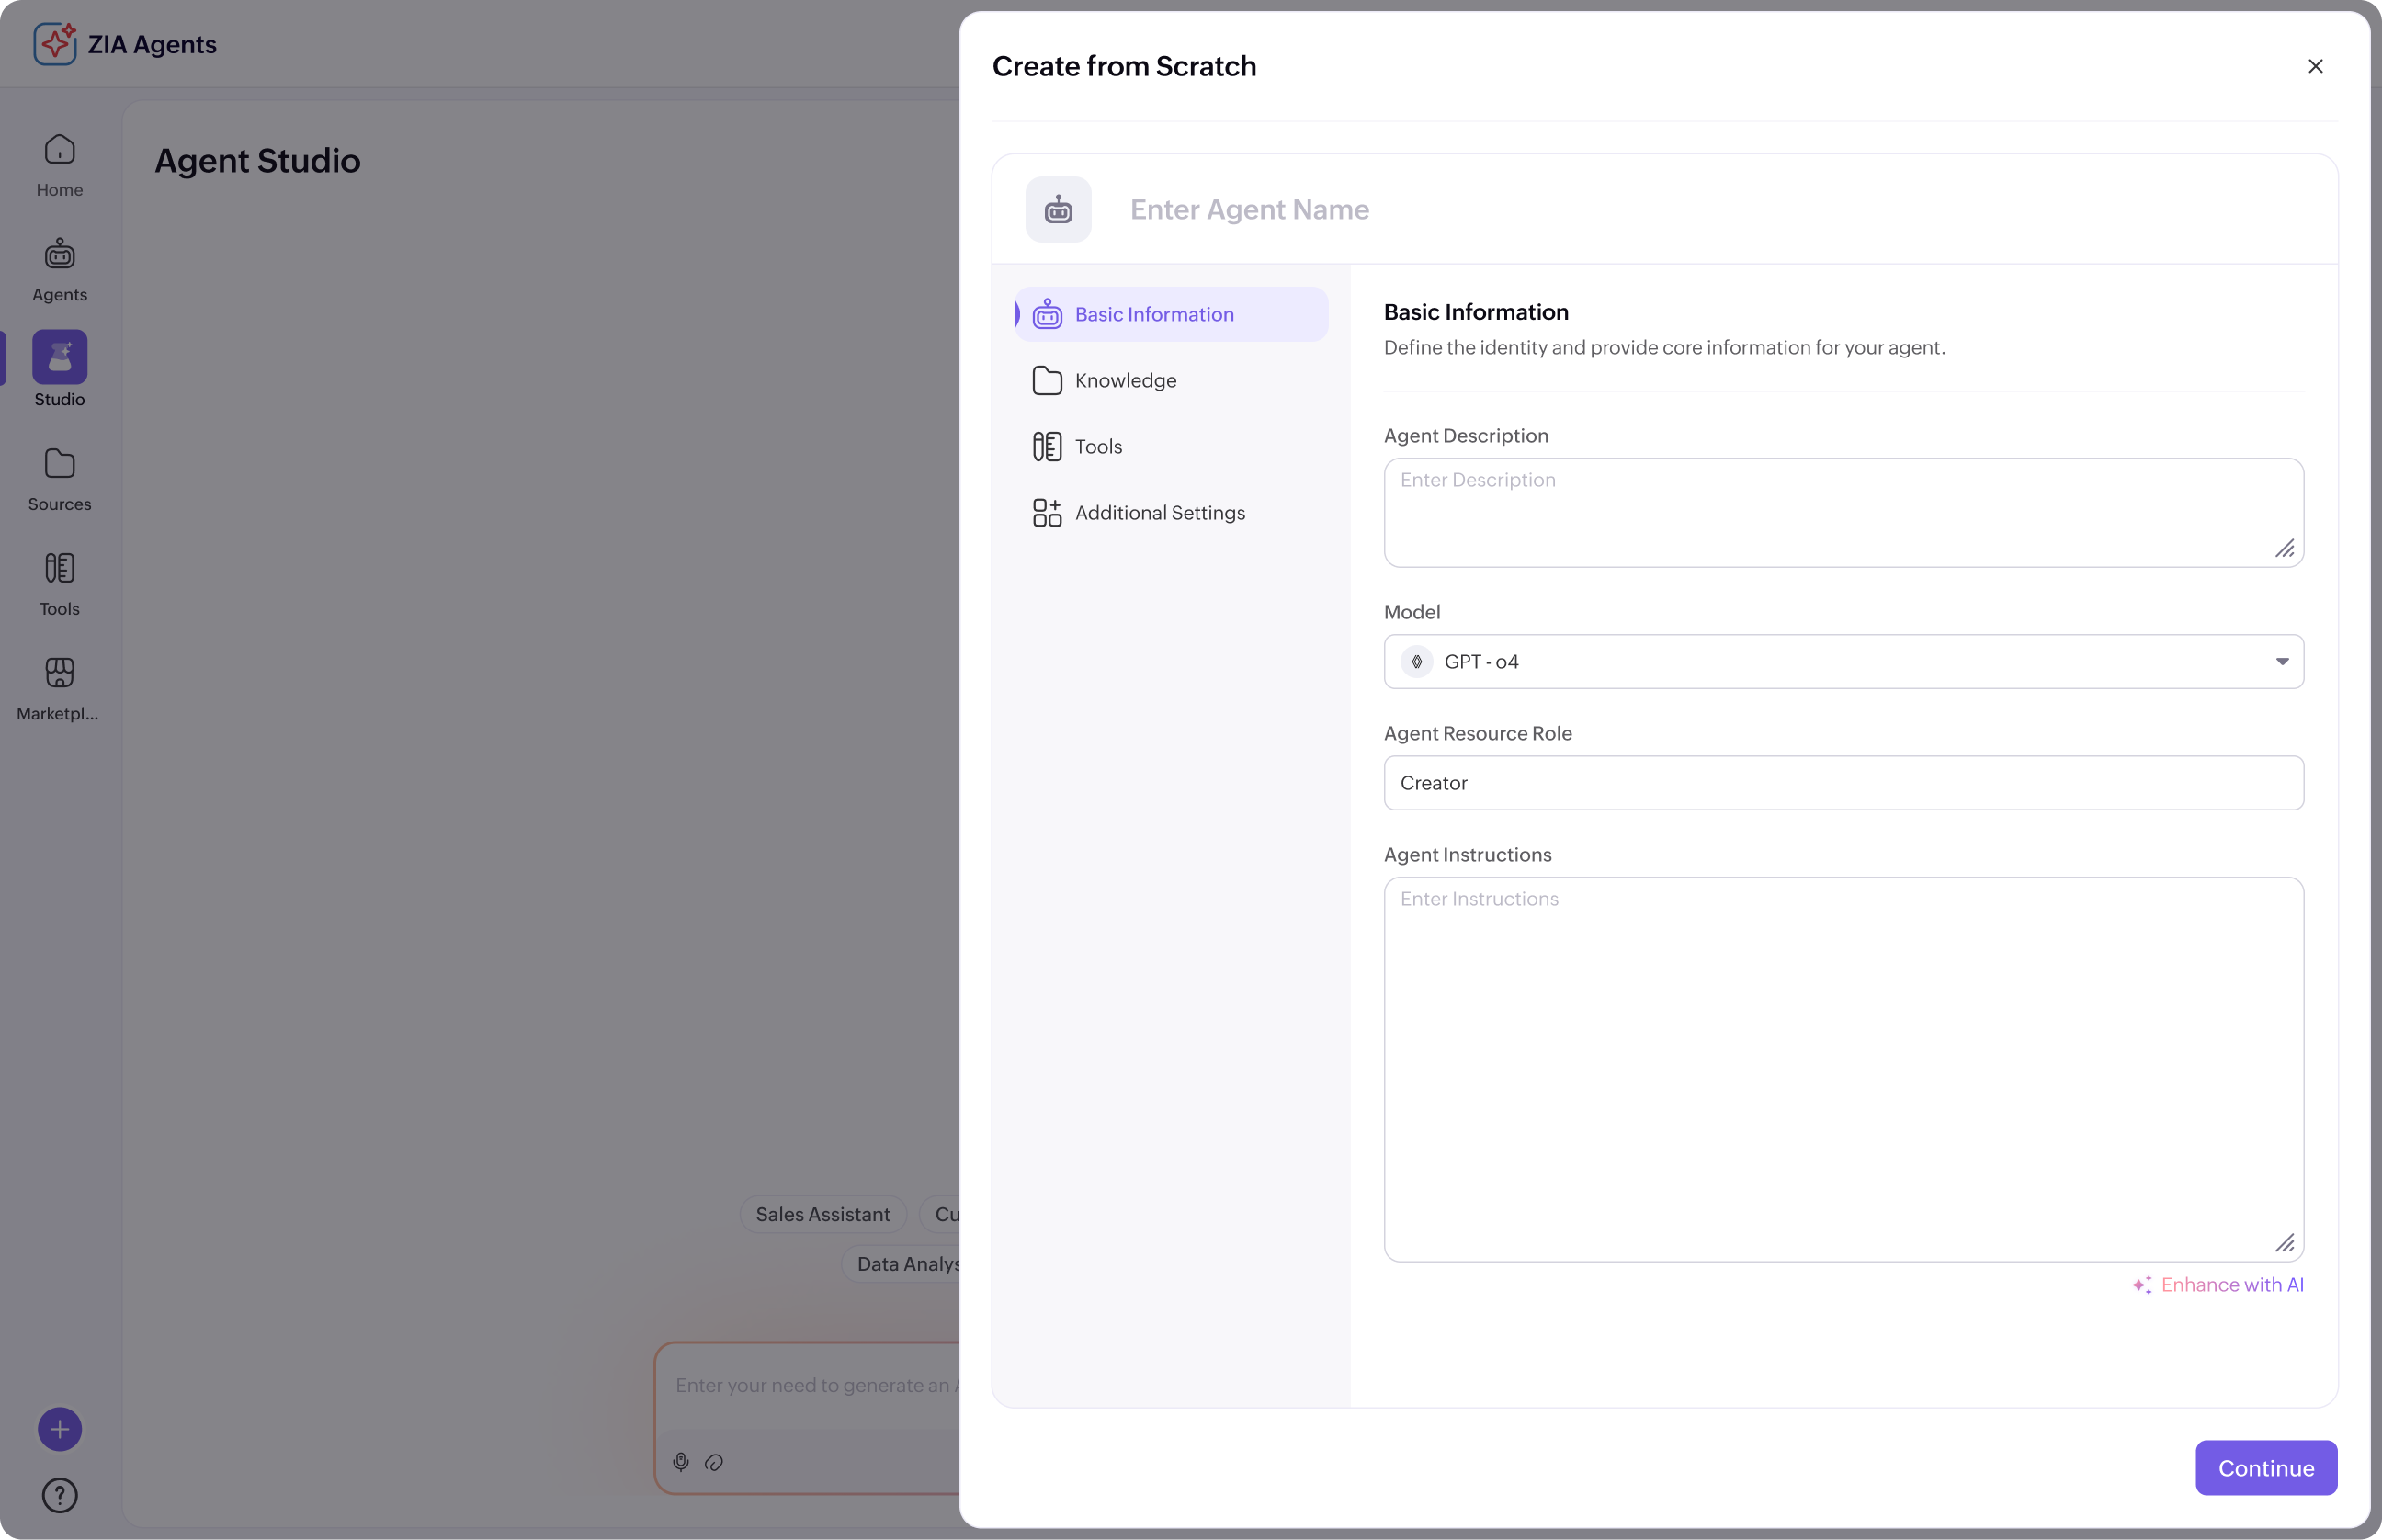Select the Basic Information tab
The width and height of the screenshot is (2382, 1540).
click(1171, 315)
